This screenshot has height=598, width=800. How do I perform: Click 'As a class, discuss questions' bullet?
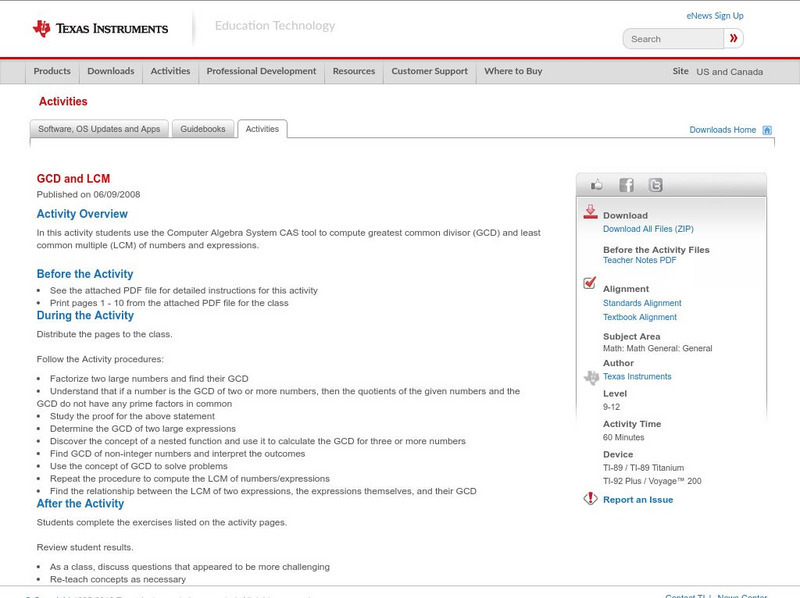pos(190,567)
